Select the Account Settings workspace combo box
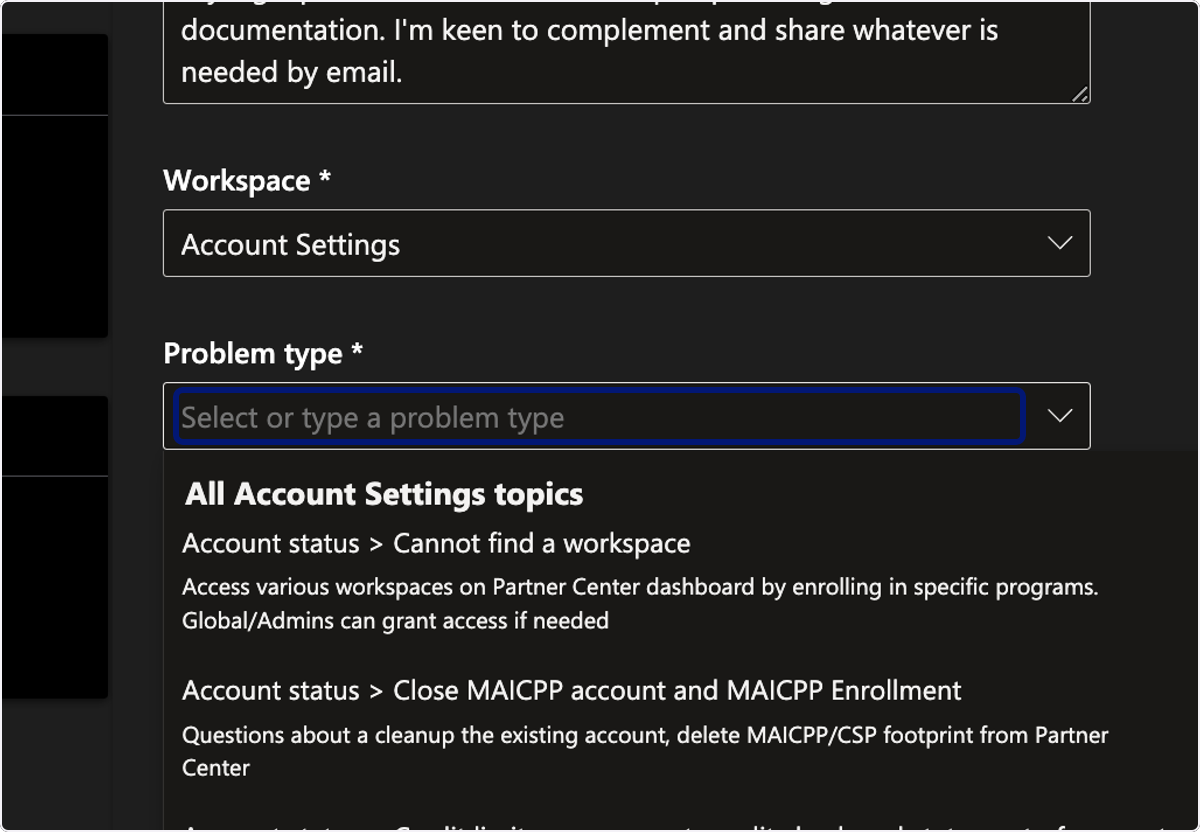 click(x=626, y=243)
